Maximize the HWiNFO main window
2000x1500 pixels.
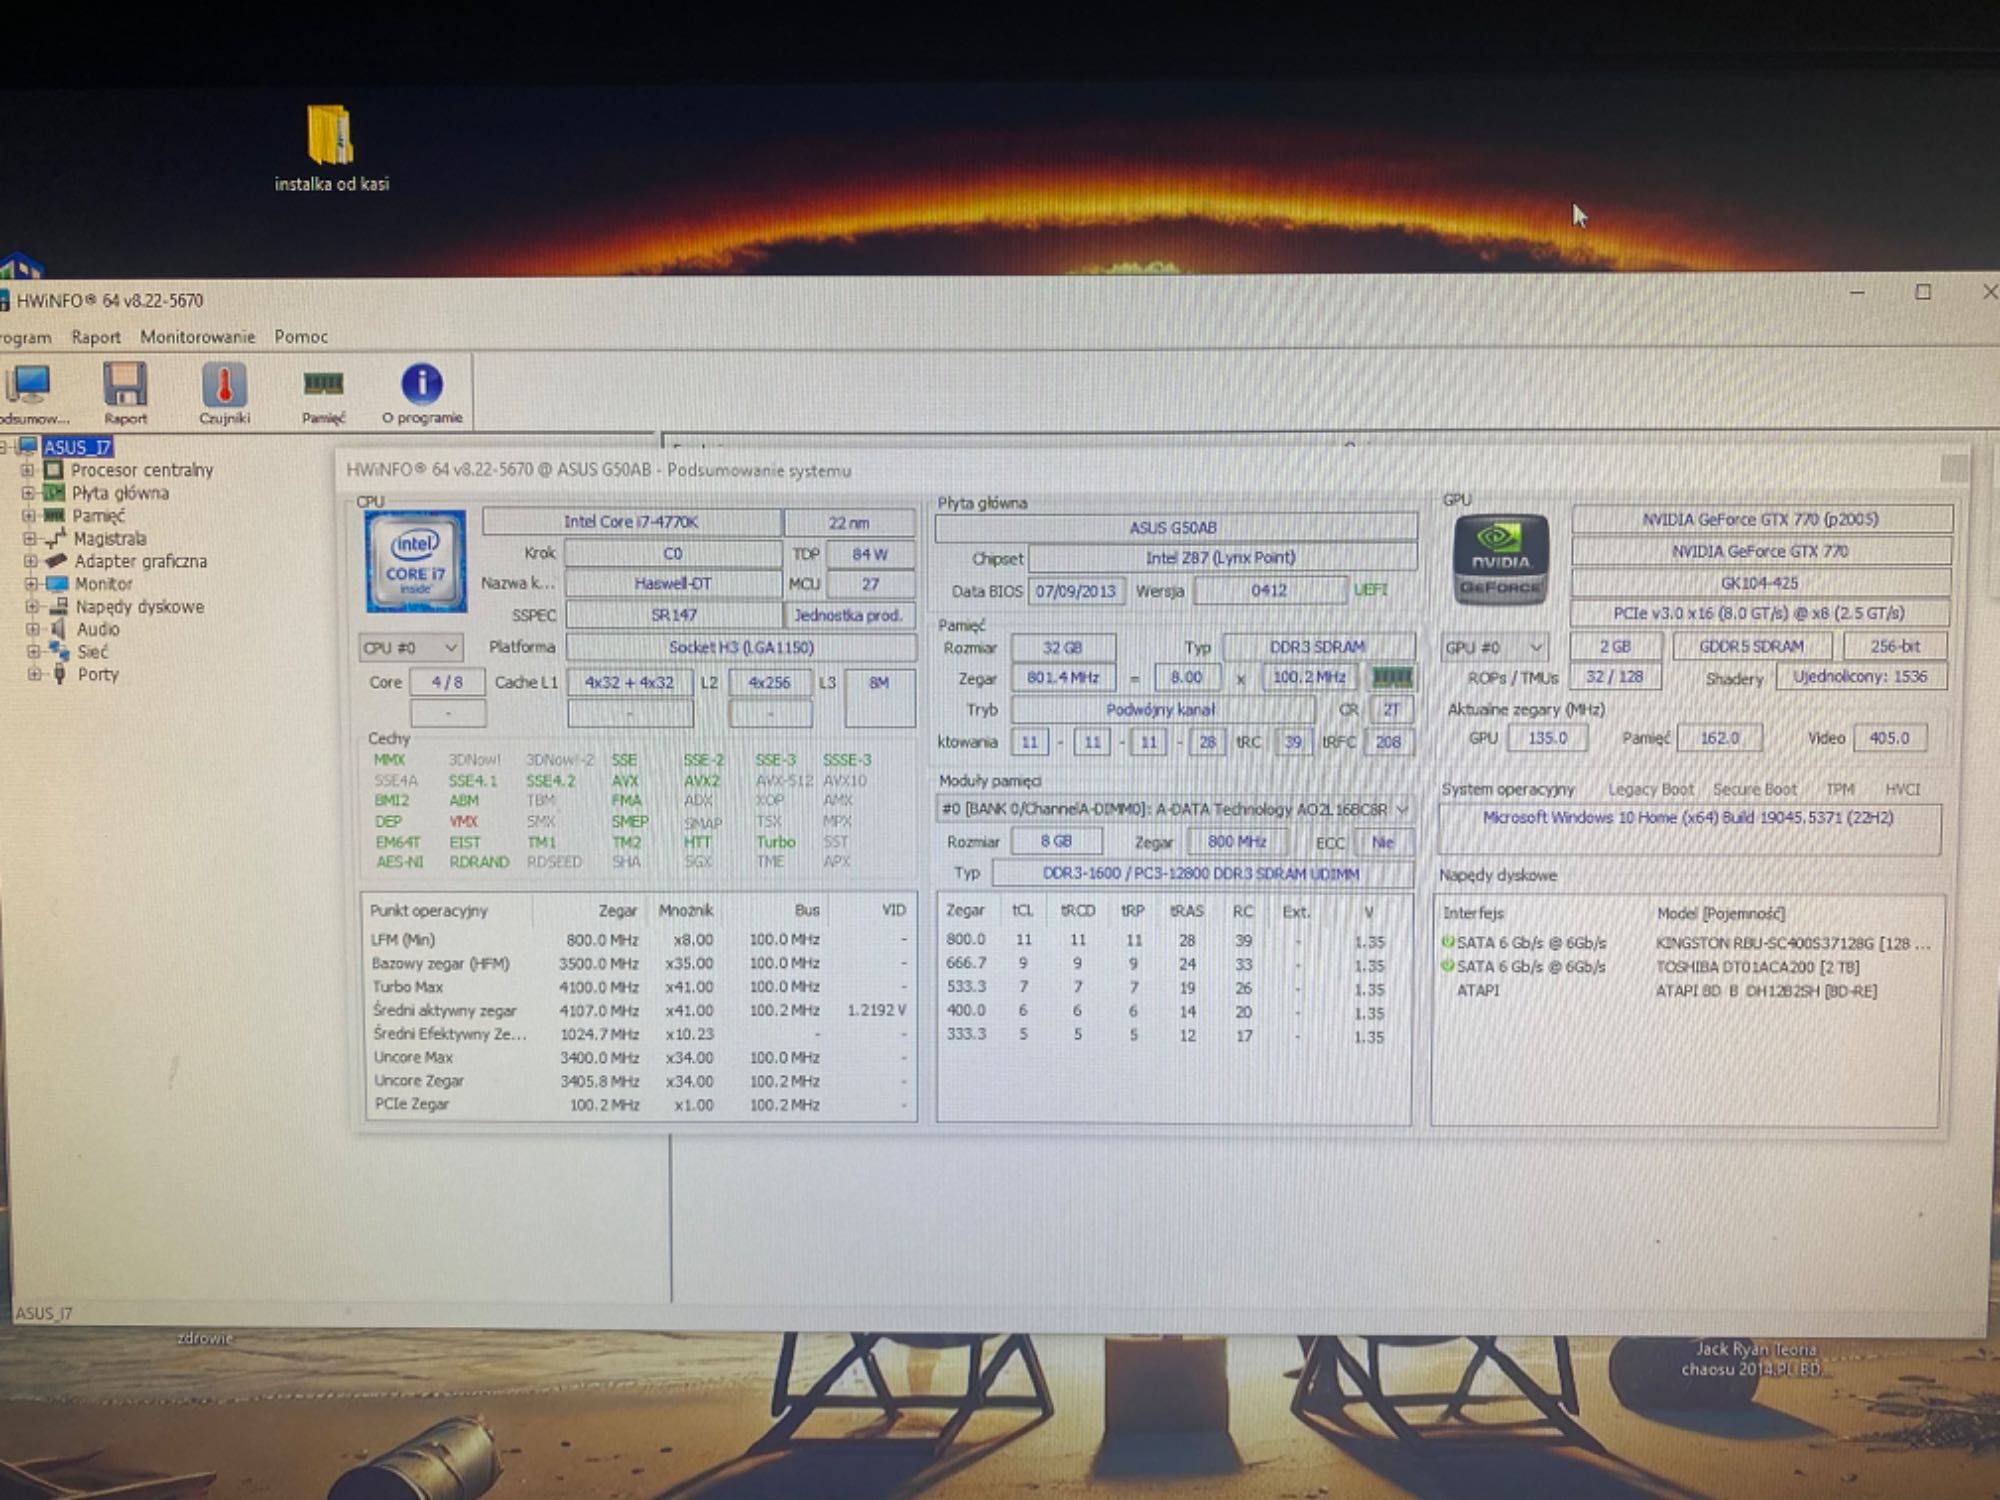pyautogui.click(x=1923, y=292)
